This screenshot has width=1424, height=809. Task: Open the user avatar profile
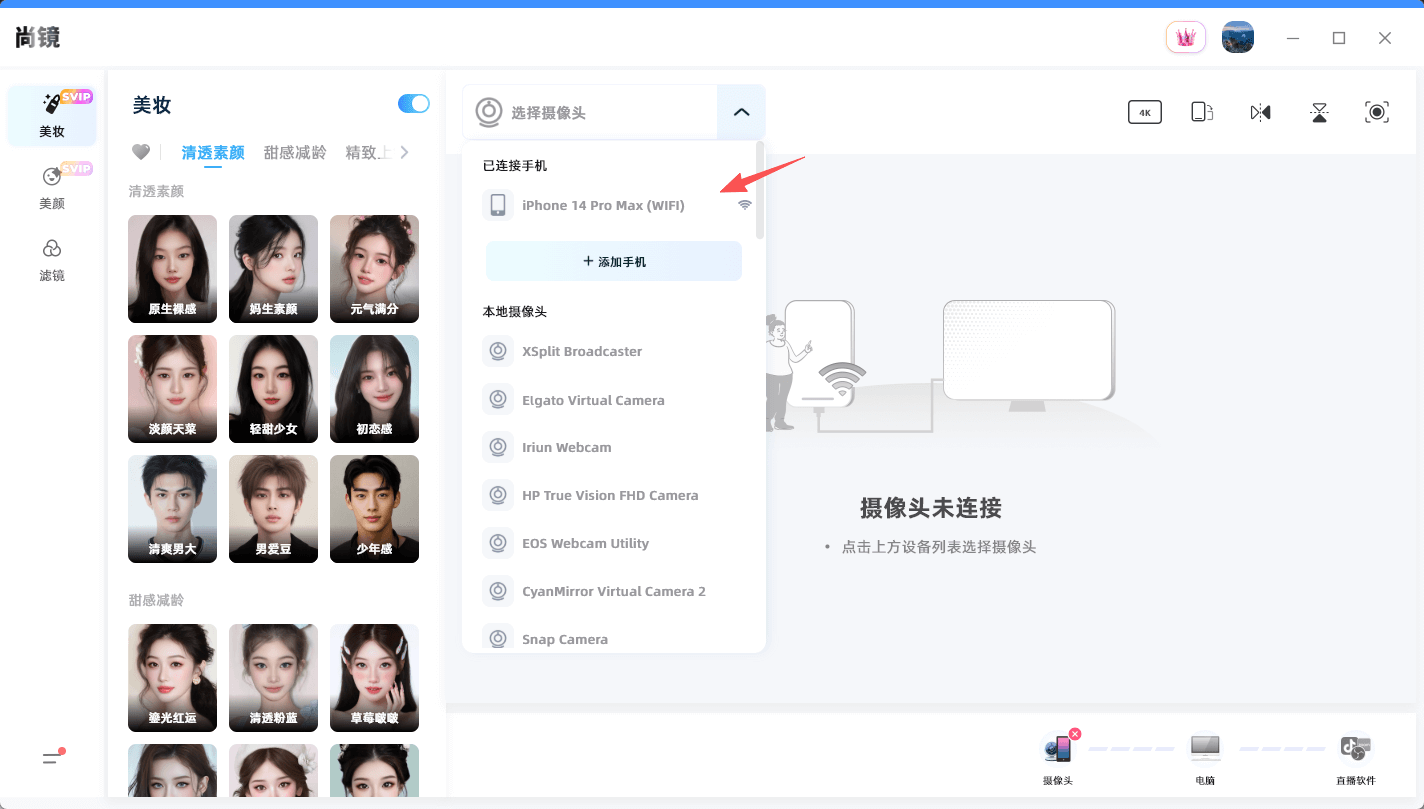[1238, 38]
